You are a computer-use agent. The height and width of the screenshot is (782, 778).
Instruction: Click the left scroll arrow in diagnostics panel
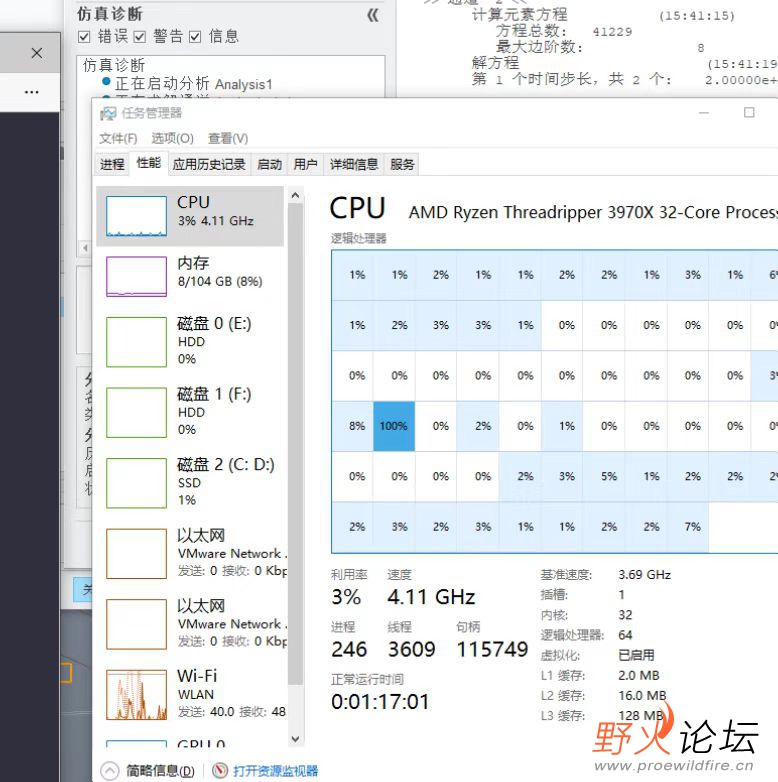click(85, 248)
